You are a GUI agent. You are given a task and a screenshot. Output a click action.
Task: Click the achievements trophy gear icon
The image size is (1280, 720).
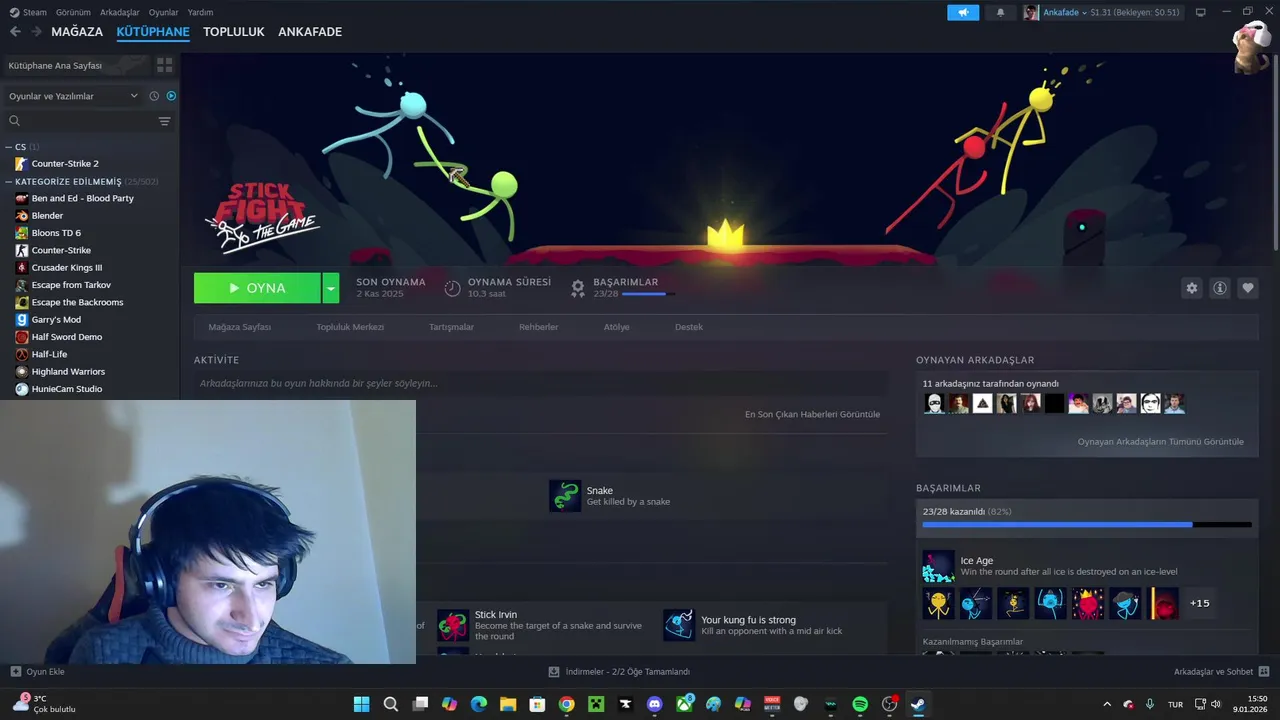(578, 288)
